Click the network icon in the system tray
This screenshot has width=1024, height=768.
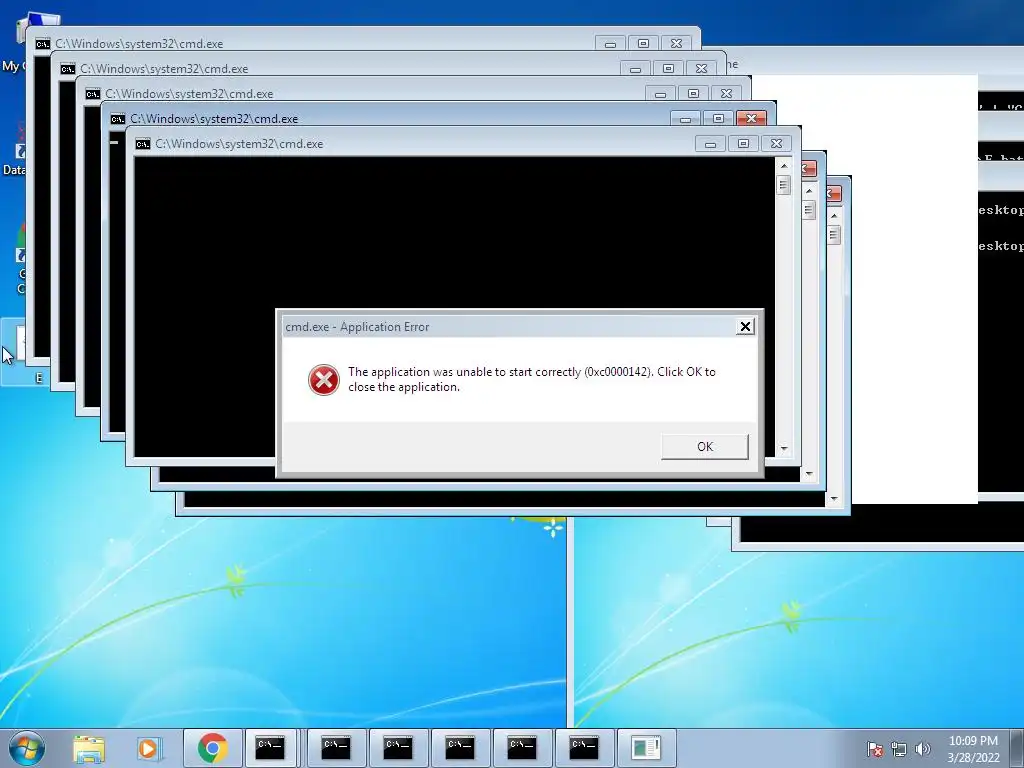(899, 749)
